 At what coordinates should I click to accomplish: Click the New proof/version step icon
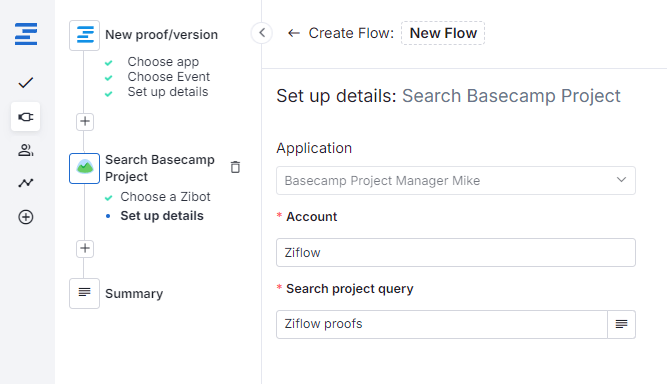pyautogui.click(x=85, y=35)
